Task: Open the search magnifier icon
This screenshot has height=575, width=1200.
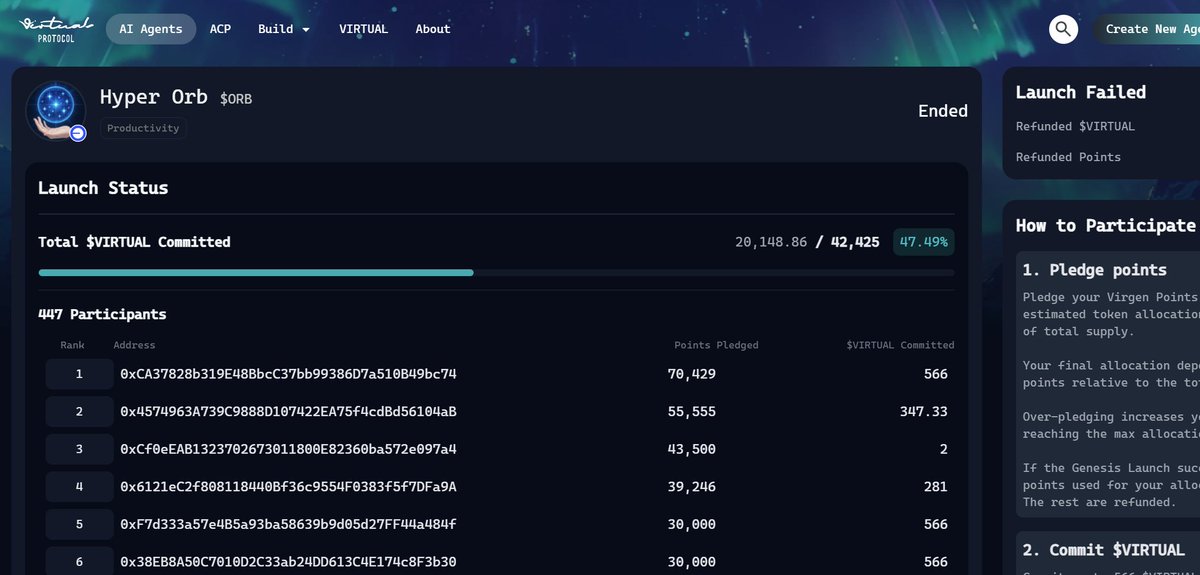Action: (1063, 29)
